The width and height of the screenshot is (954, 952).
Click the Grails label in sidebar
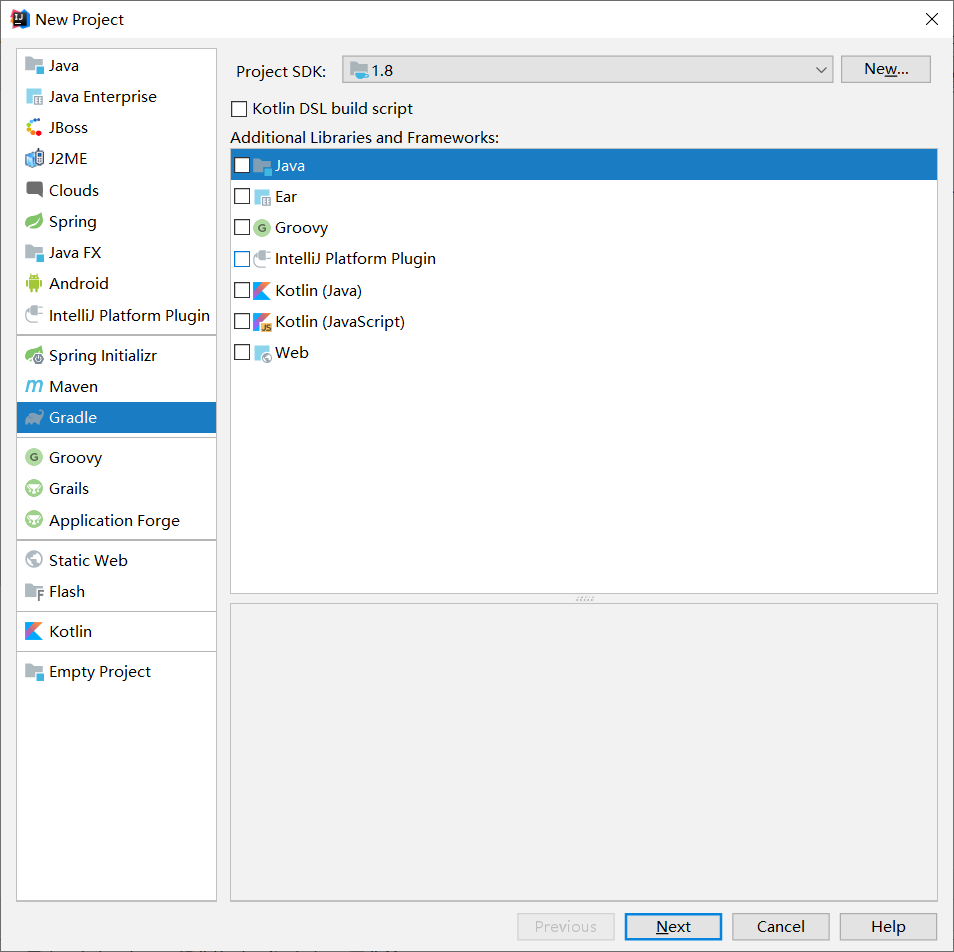(x=69, y=488)
